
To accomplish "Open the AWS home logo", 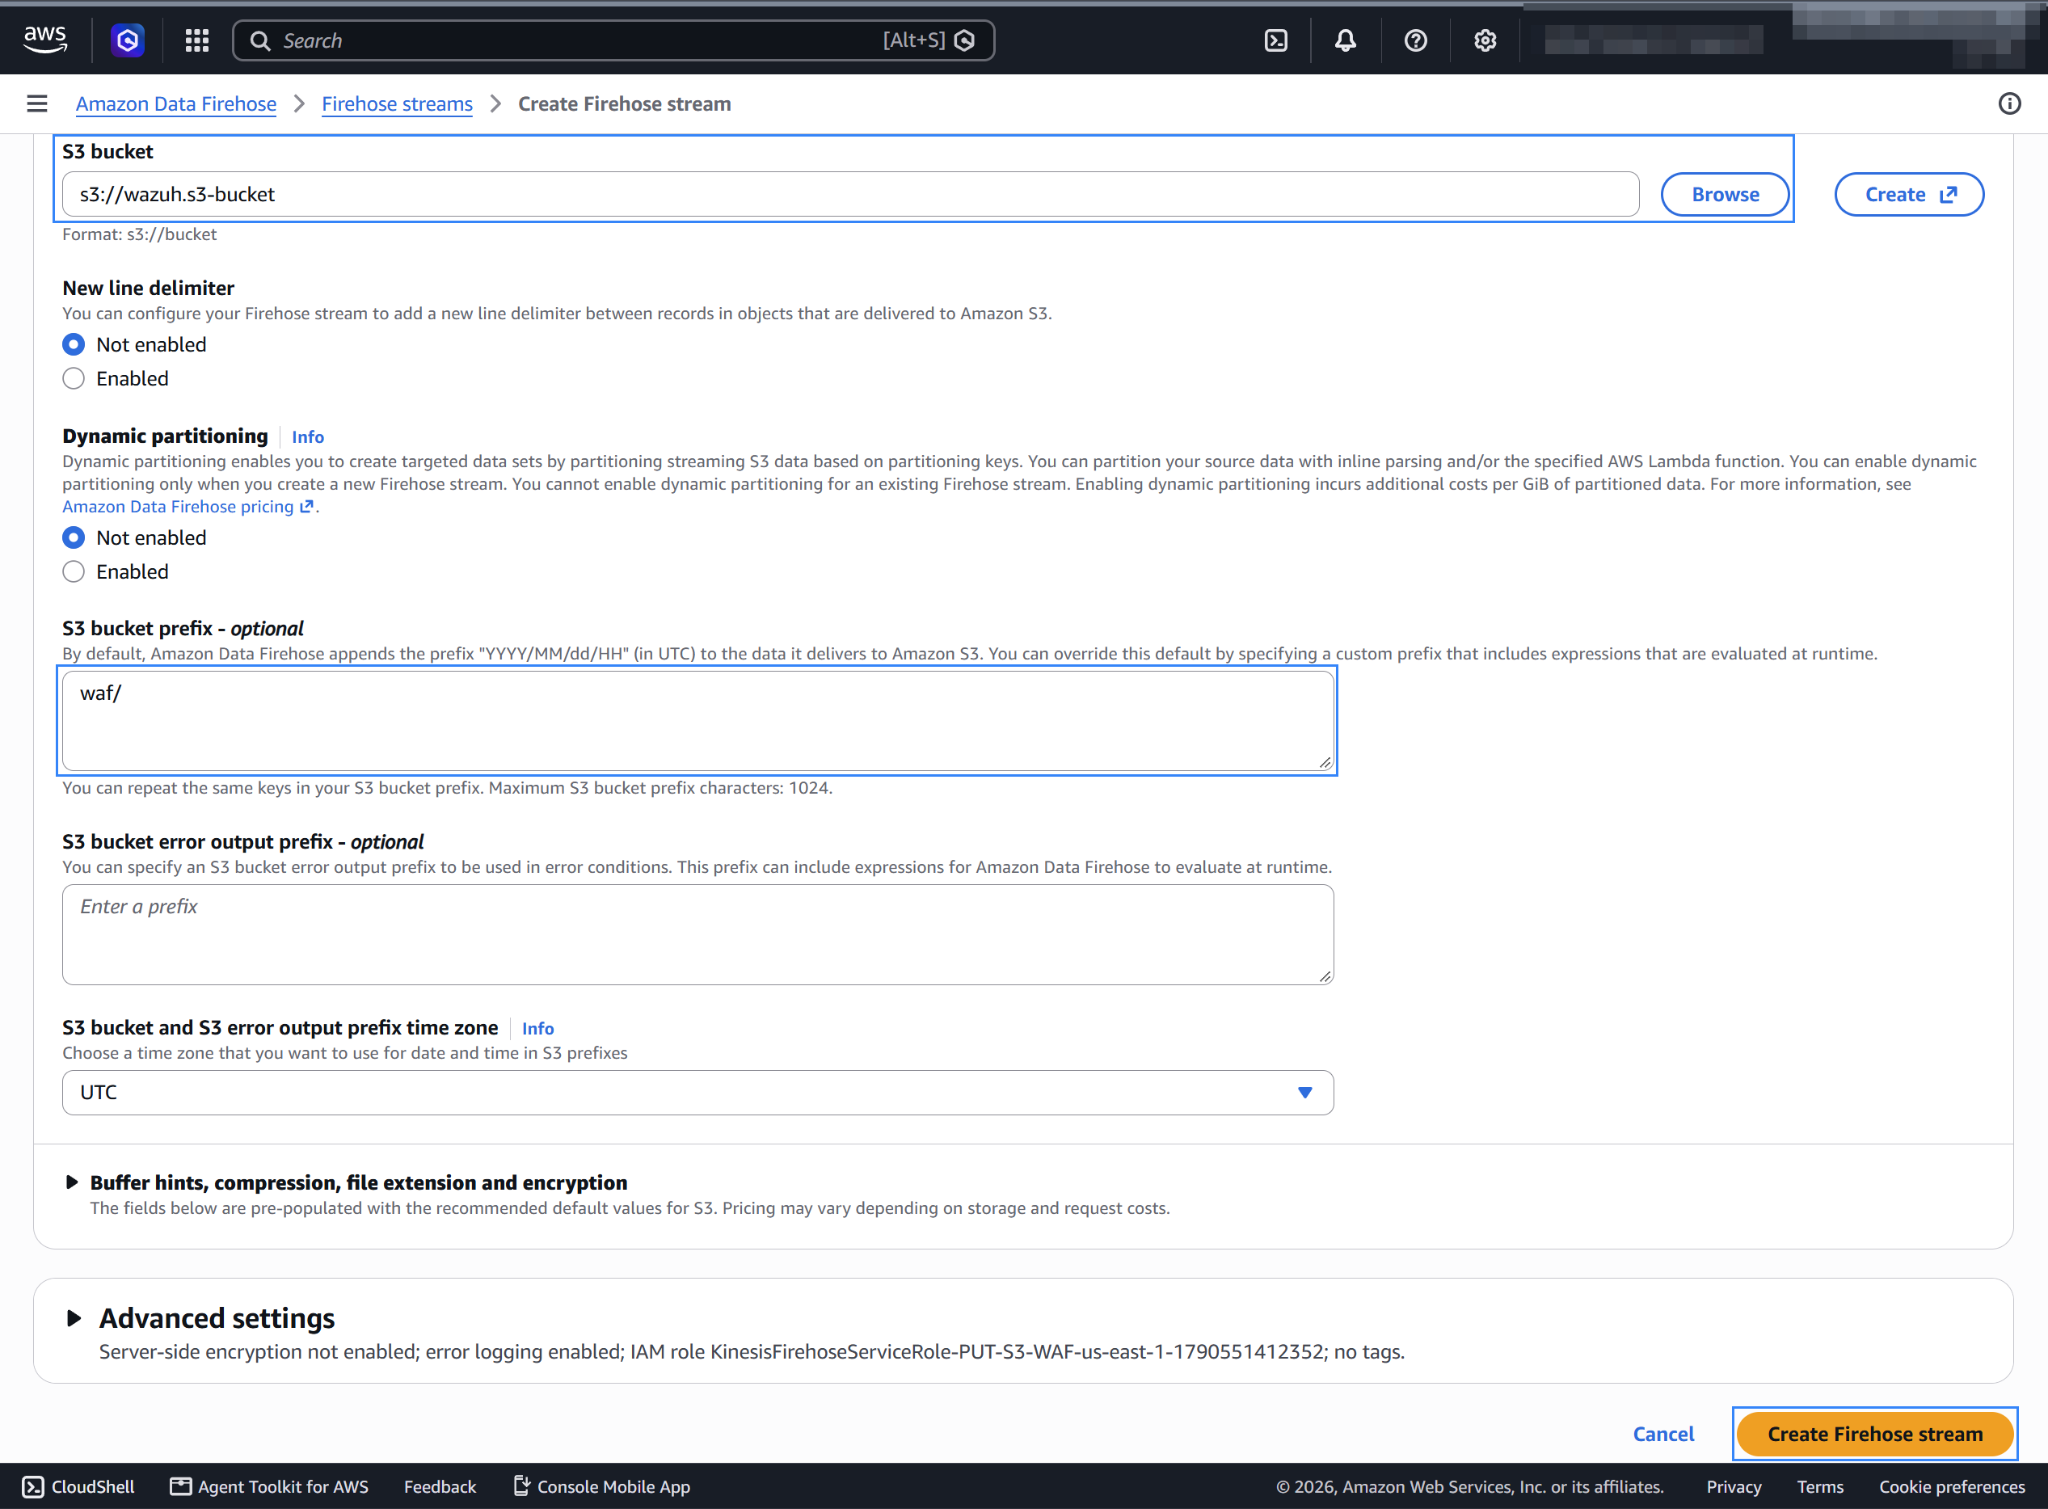I will 45,40.
